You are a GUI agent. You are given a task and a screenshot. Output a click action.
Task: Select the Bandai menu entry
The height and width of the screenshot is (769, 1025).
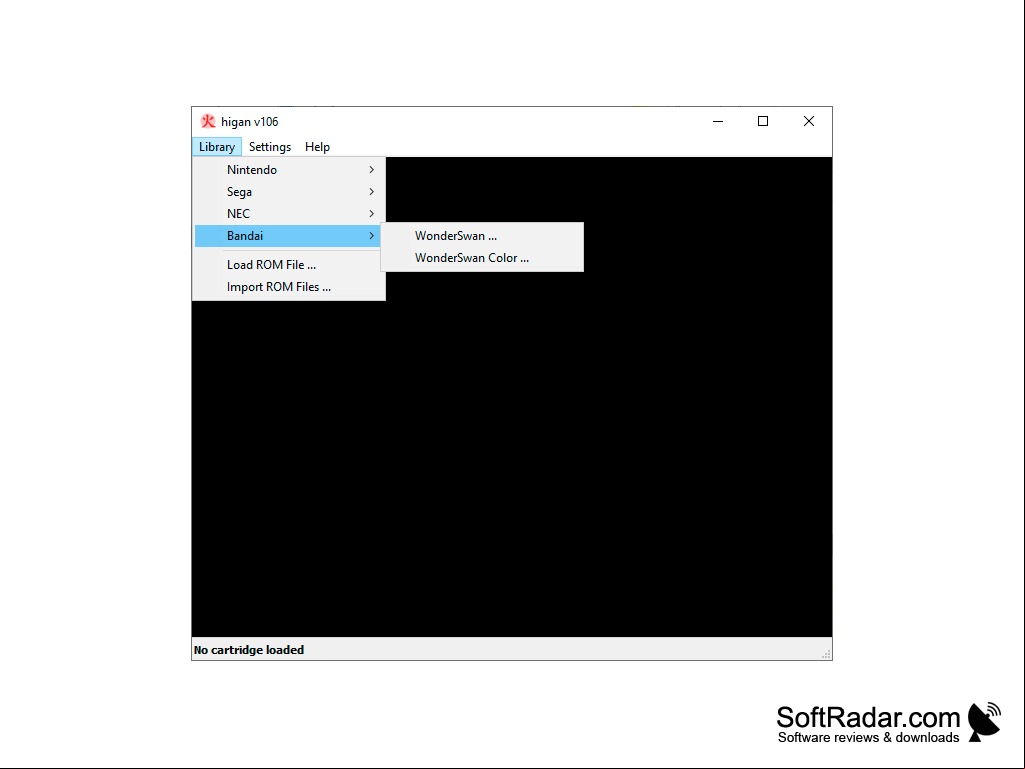coord(288,236)
